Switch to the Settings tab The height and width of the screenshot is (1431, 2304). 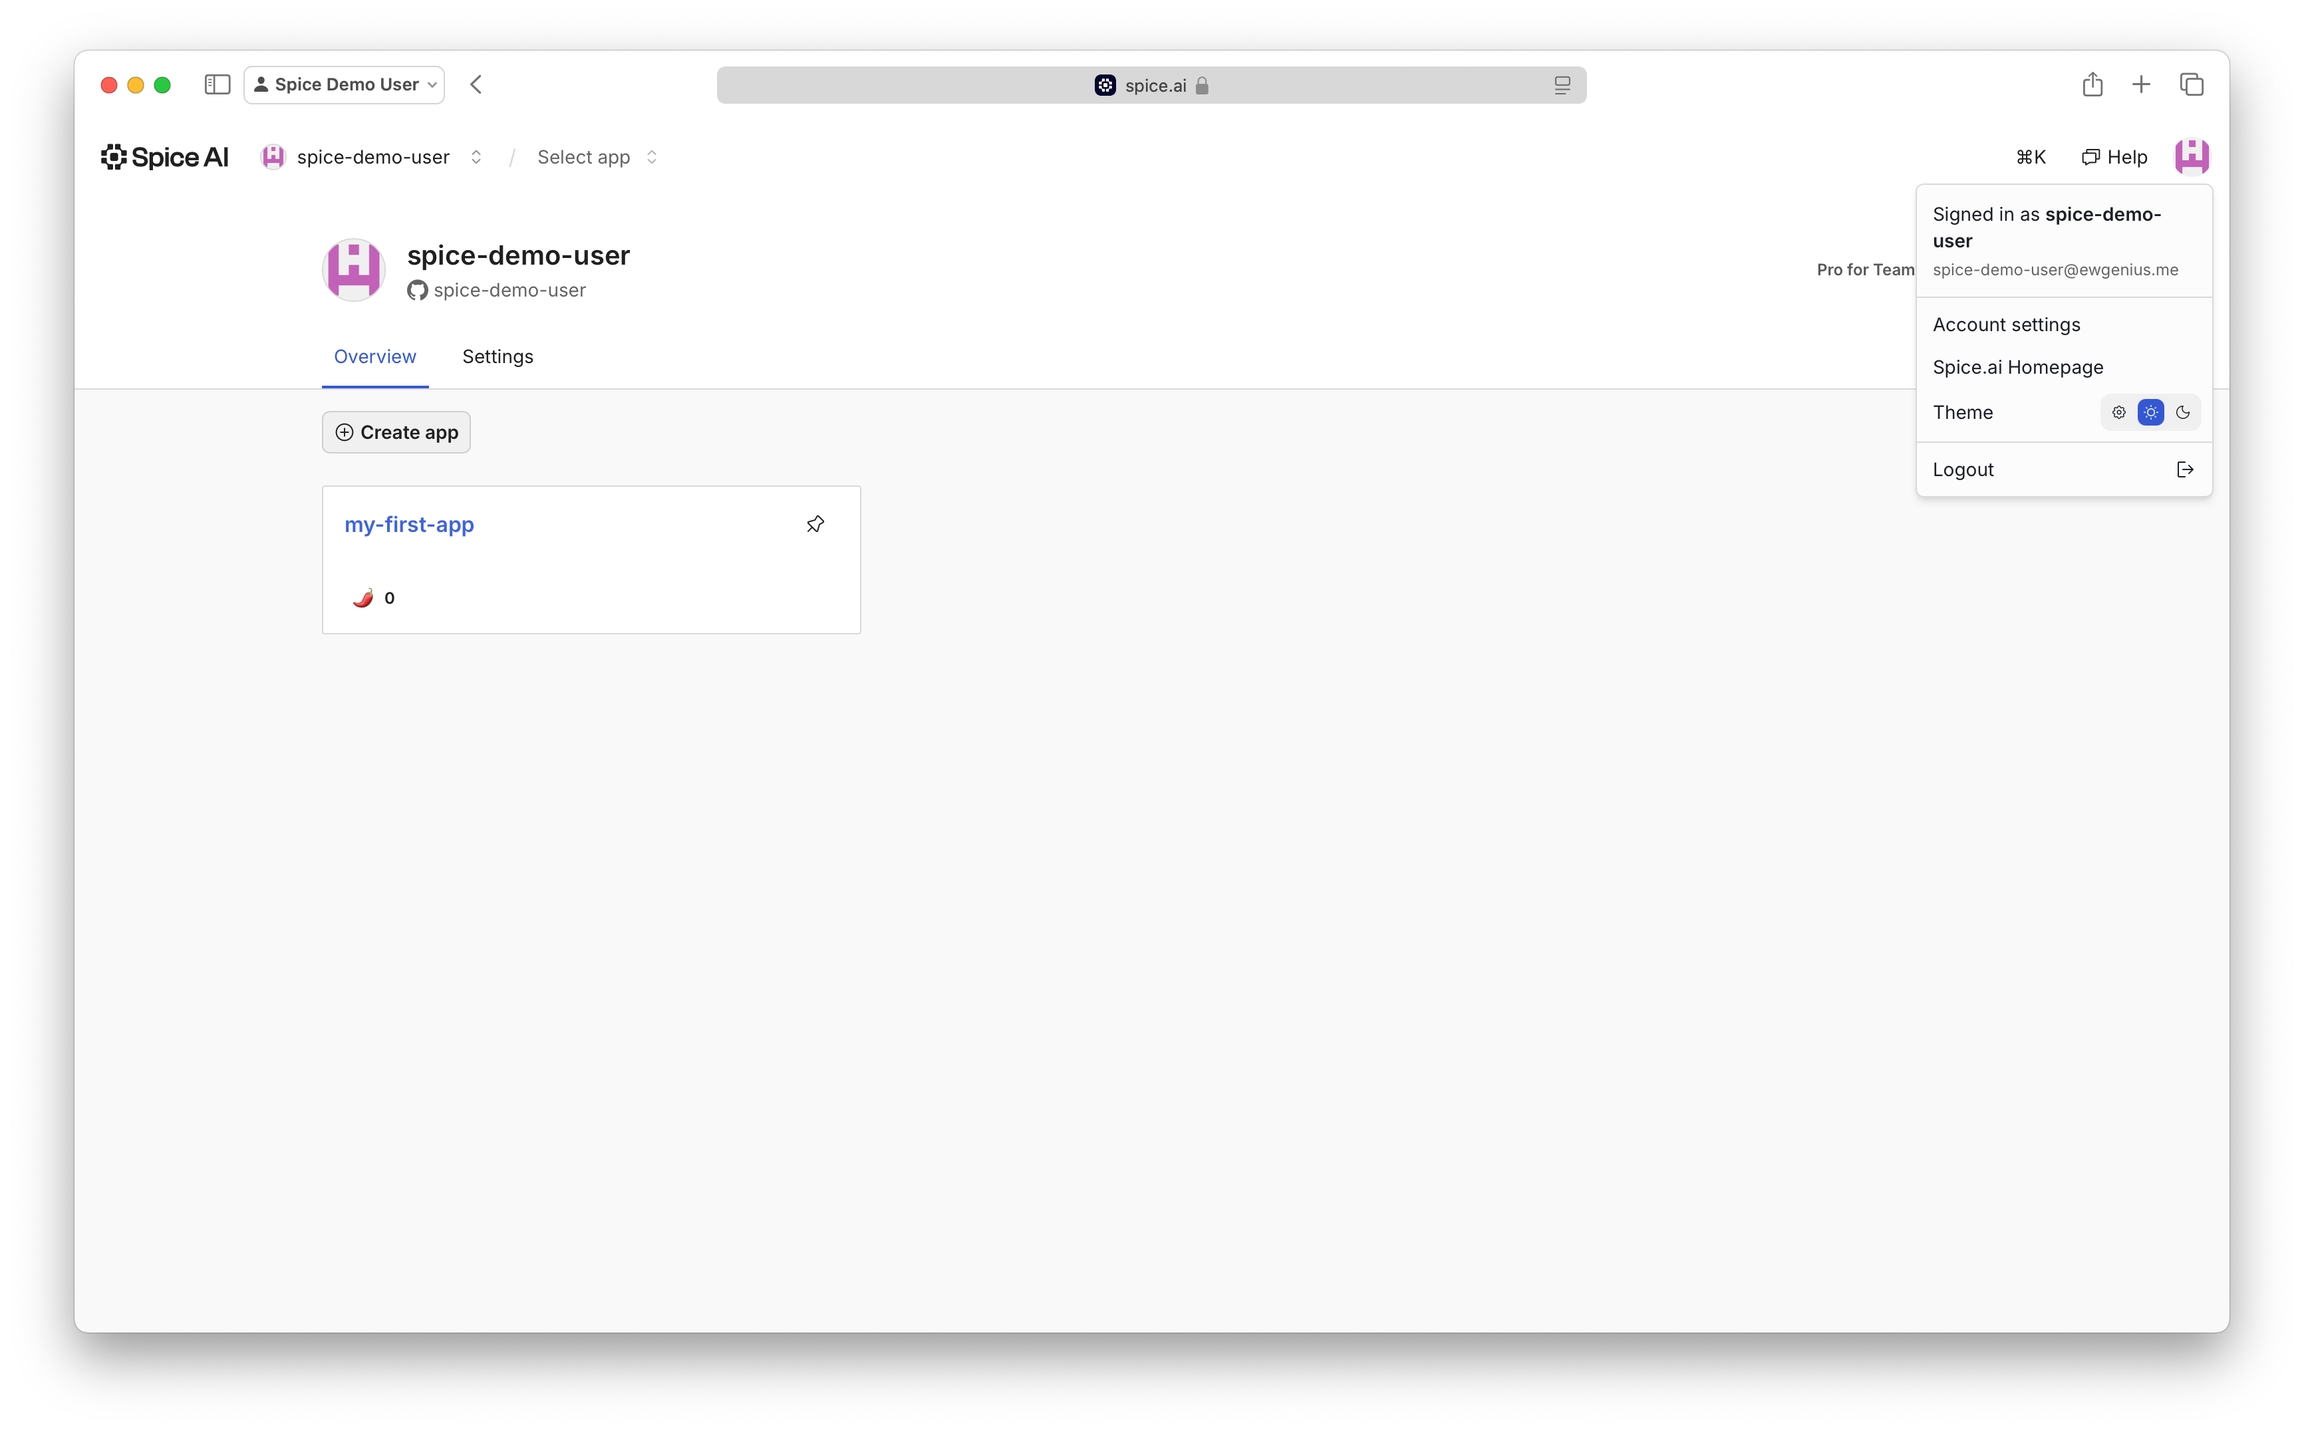coord(497,357)
